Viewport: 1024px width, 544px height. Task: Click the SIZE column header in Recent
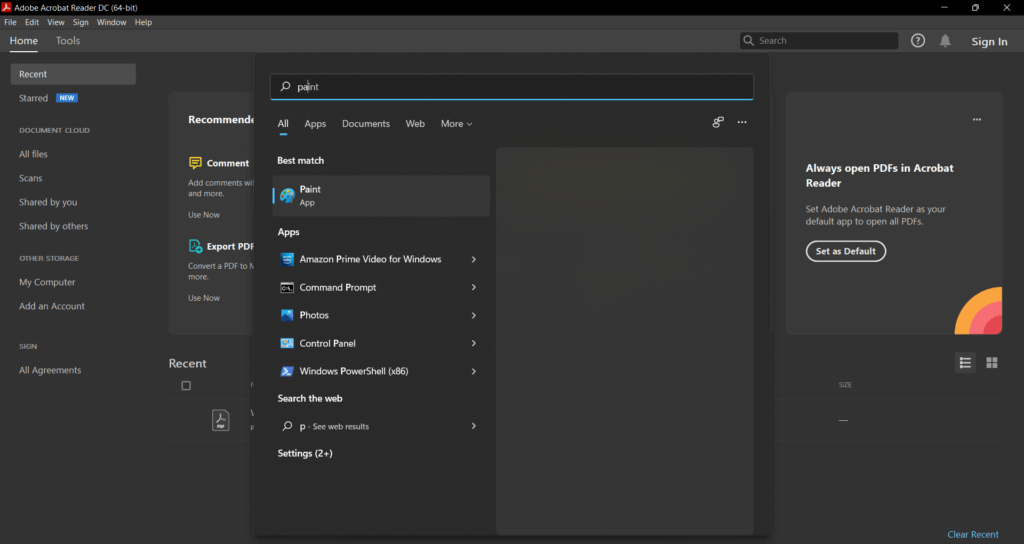coord(845,385)
